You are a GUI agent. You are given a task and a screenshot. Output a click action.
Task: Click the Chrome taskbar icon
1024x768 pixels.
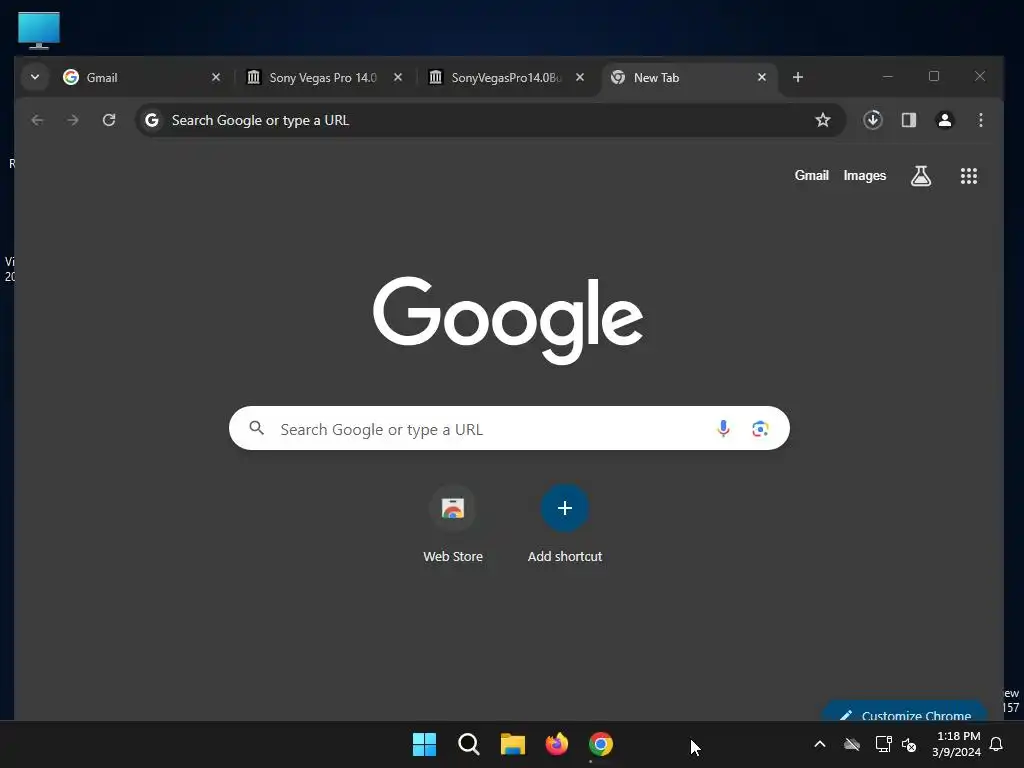coord(601,744)
